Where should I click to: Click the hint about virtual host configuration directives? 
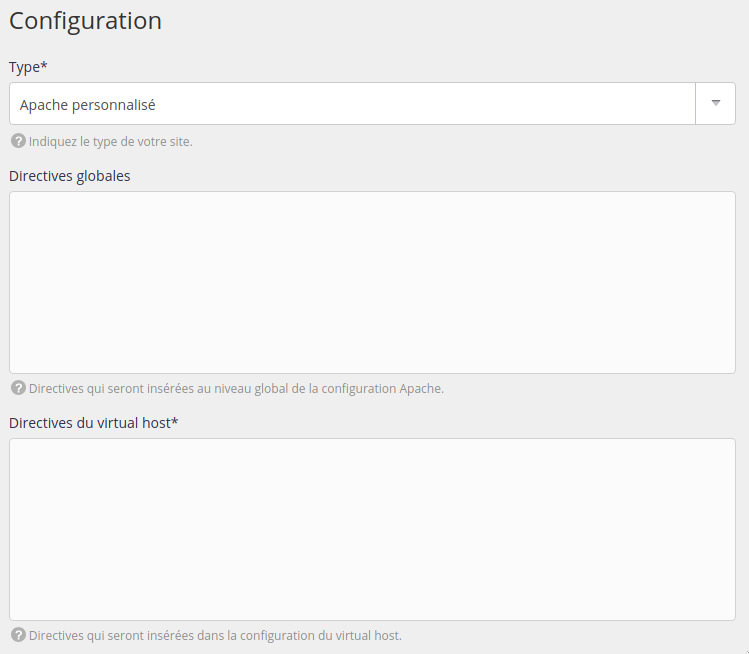point(215,636)
